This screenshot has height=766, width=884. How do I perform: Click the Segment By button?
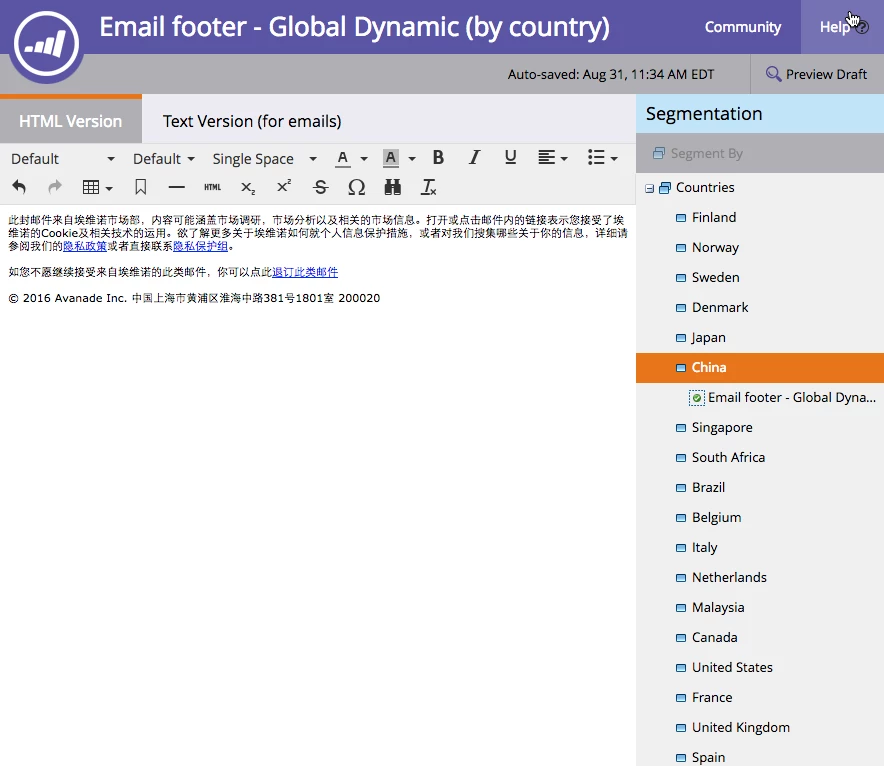point(698,153)
